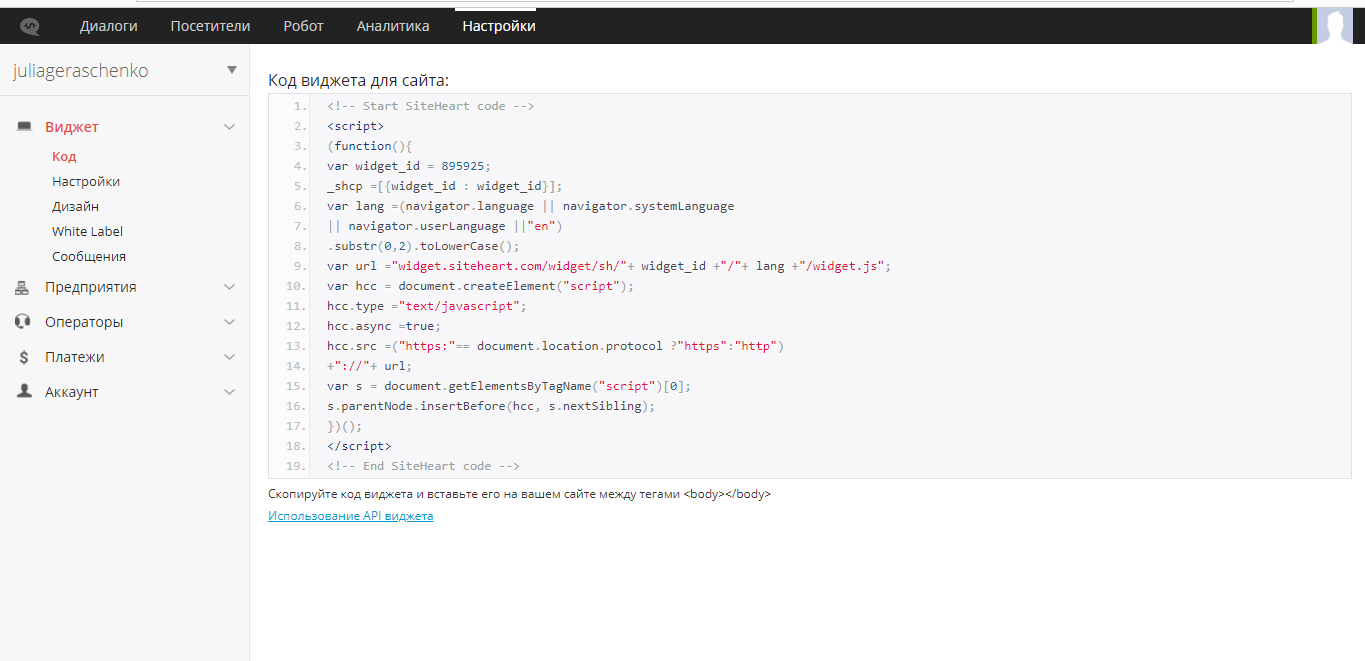The width and height of the screenshot is (1365, 661).
Task: Collapse the Виджет section chevron
Action: pos(229,127)
